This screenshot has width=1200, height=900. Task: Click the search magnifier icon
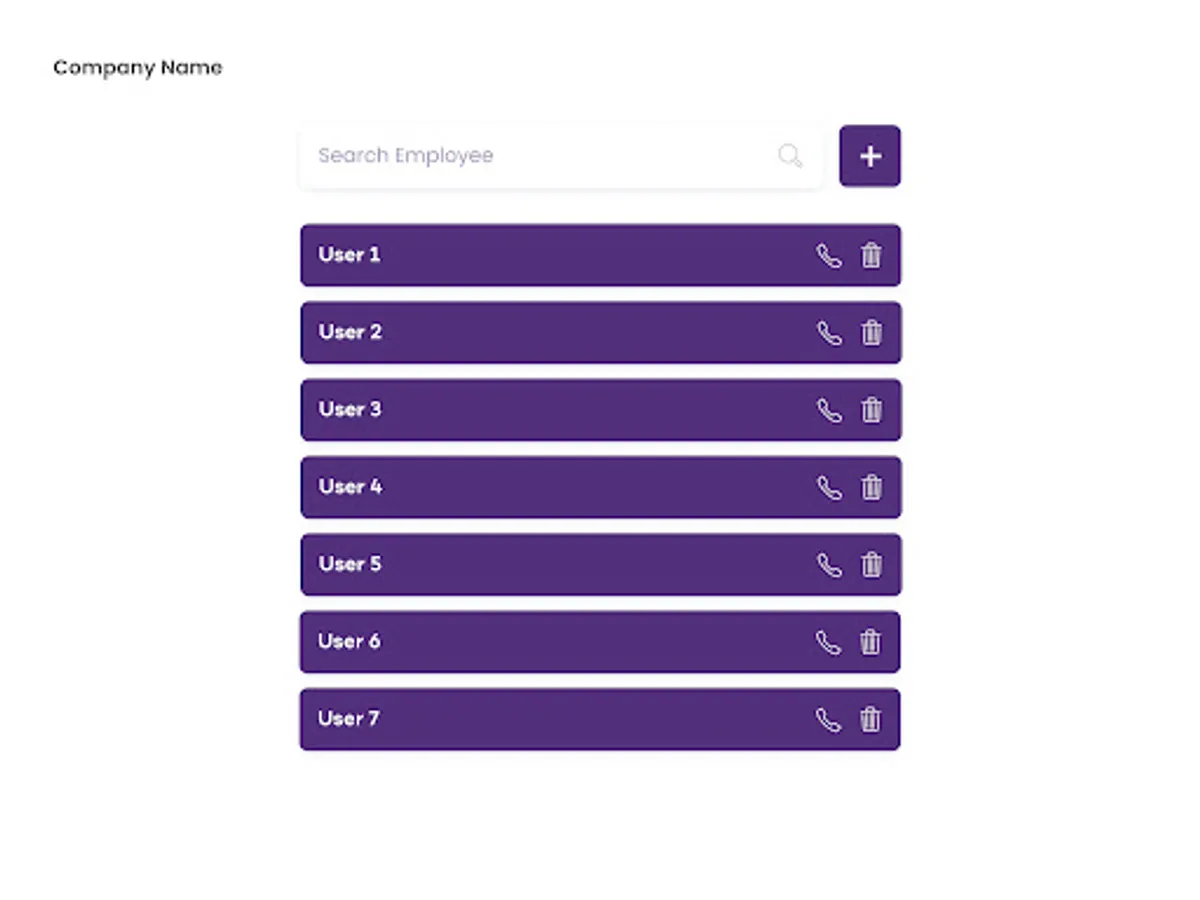point(790,156)
